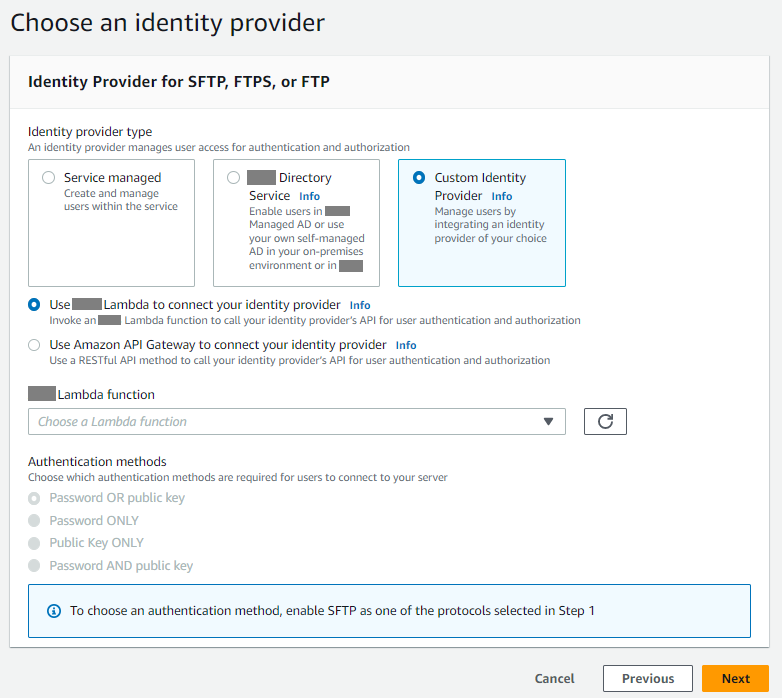The width and height of the screenshot is (782, 698).
Task: Click the dropdown arrow in Lambda function selector
Action: click(x=548, y=421)
